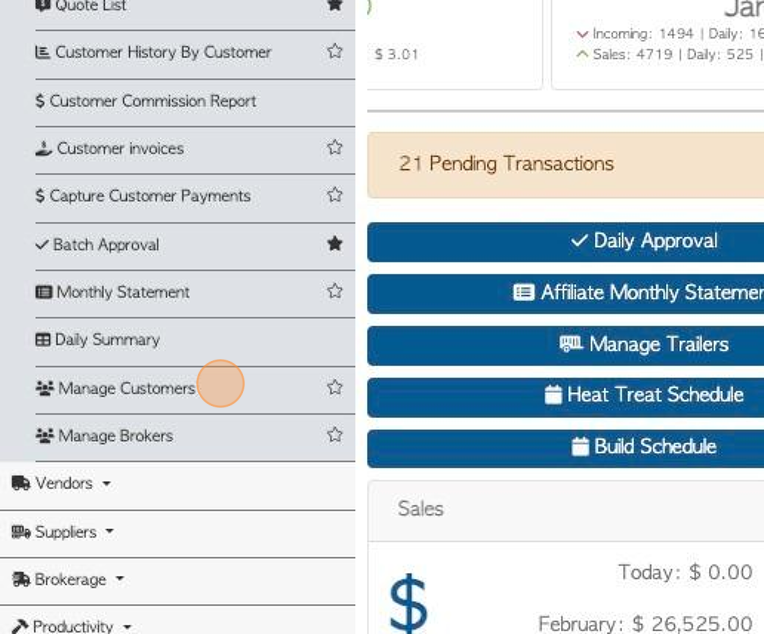
Task: Click the Customer History By Customer chart icon
Action: click(x=42, y=52)
